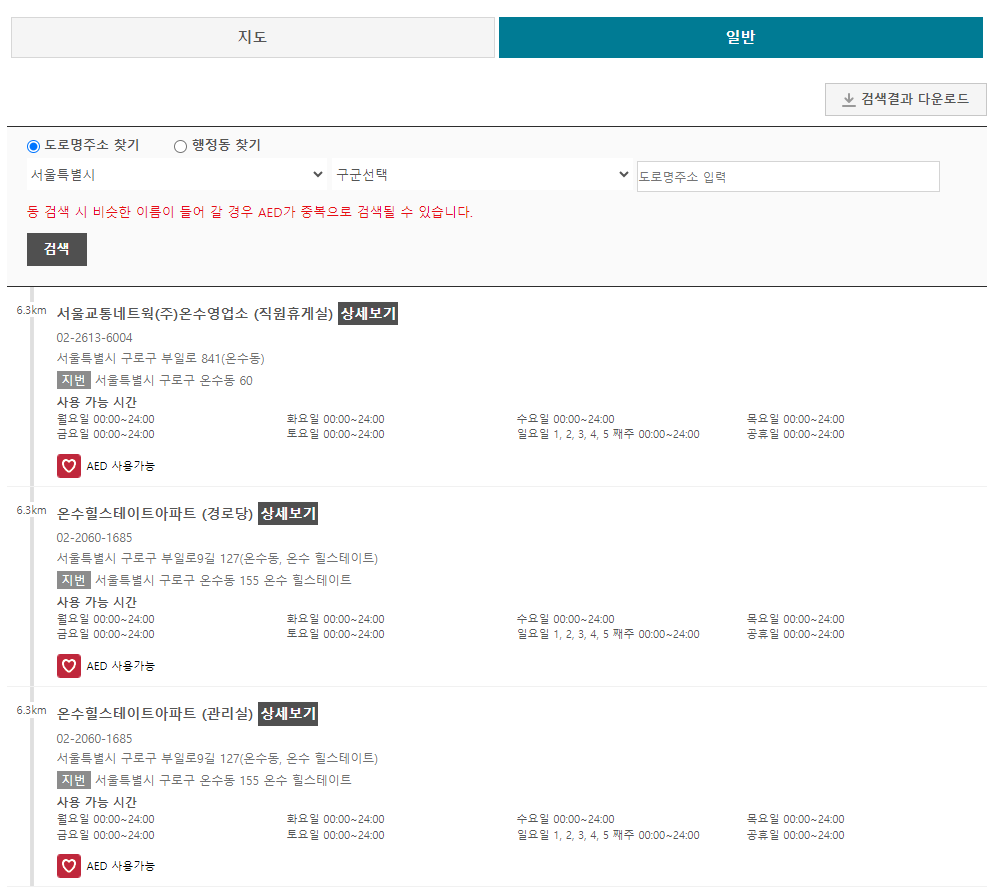
Task: Click the AED heart icon for 온수힐스테이트아파트 경로당
Action: coord(68,666)
